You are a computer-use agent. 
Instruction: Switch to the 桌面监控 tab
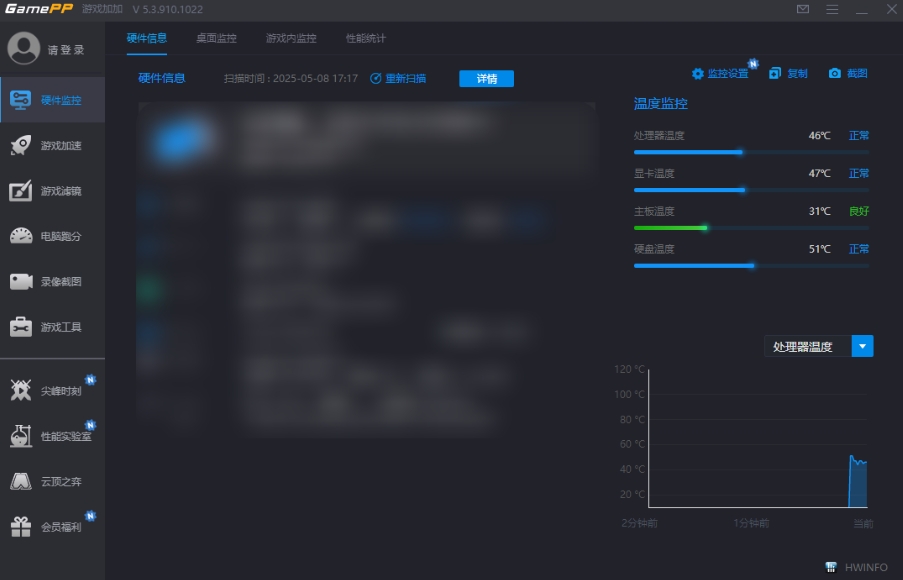click(x=217, y=39)
